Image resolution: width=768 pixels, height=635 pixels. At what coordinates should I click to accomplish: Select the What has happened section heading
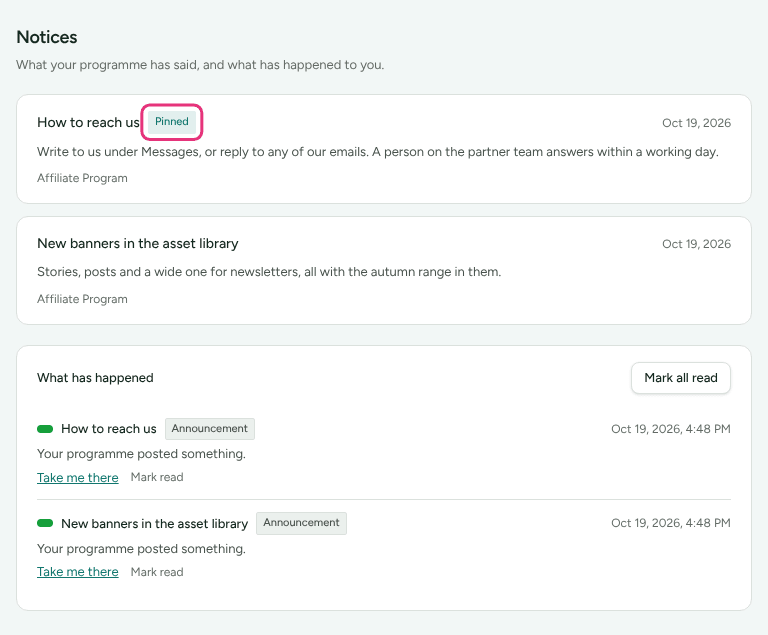coord(96,378)
